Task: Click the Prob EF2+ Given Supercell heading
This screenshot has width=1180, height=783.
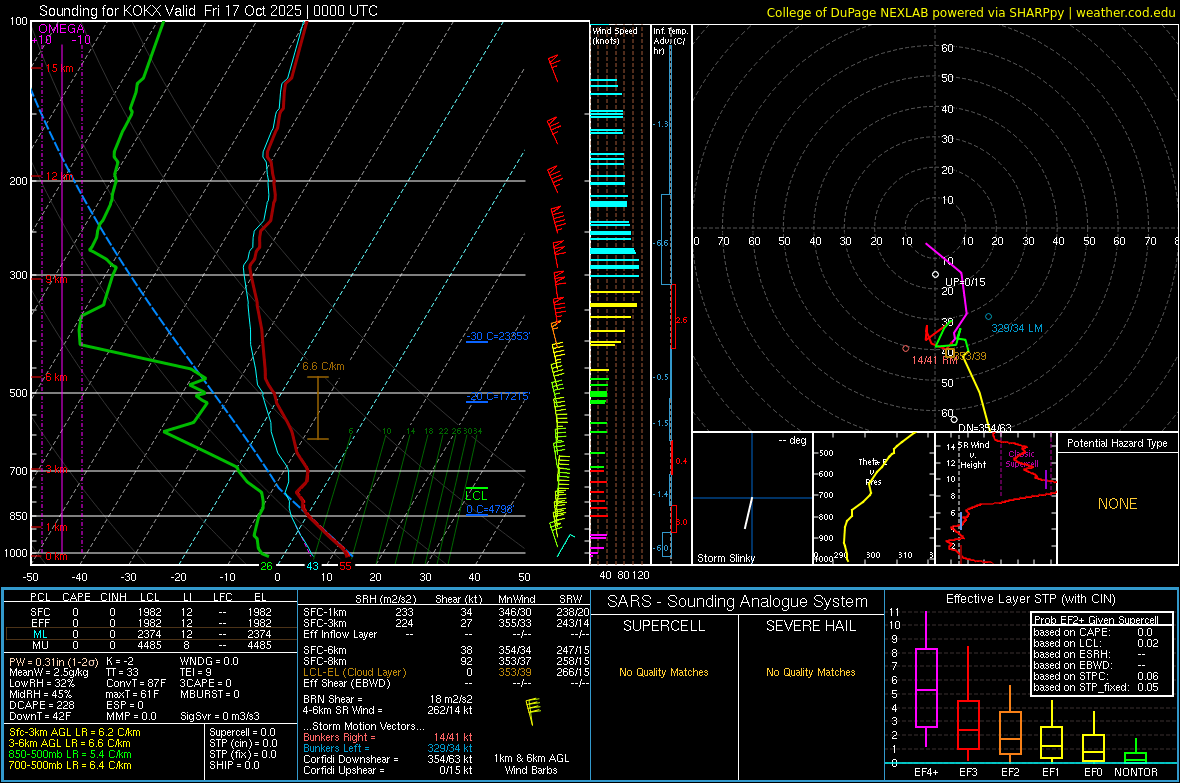Action: coord(1096,620)
